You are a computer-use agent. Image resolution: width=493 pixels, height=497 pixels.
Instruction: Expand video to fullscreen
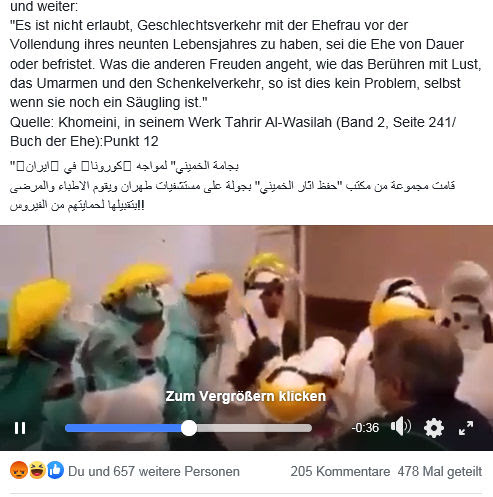466,428
